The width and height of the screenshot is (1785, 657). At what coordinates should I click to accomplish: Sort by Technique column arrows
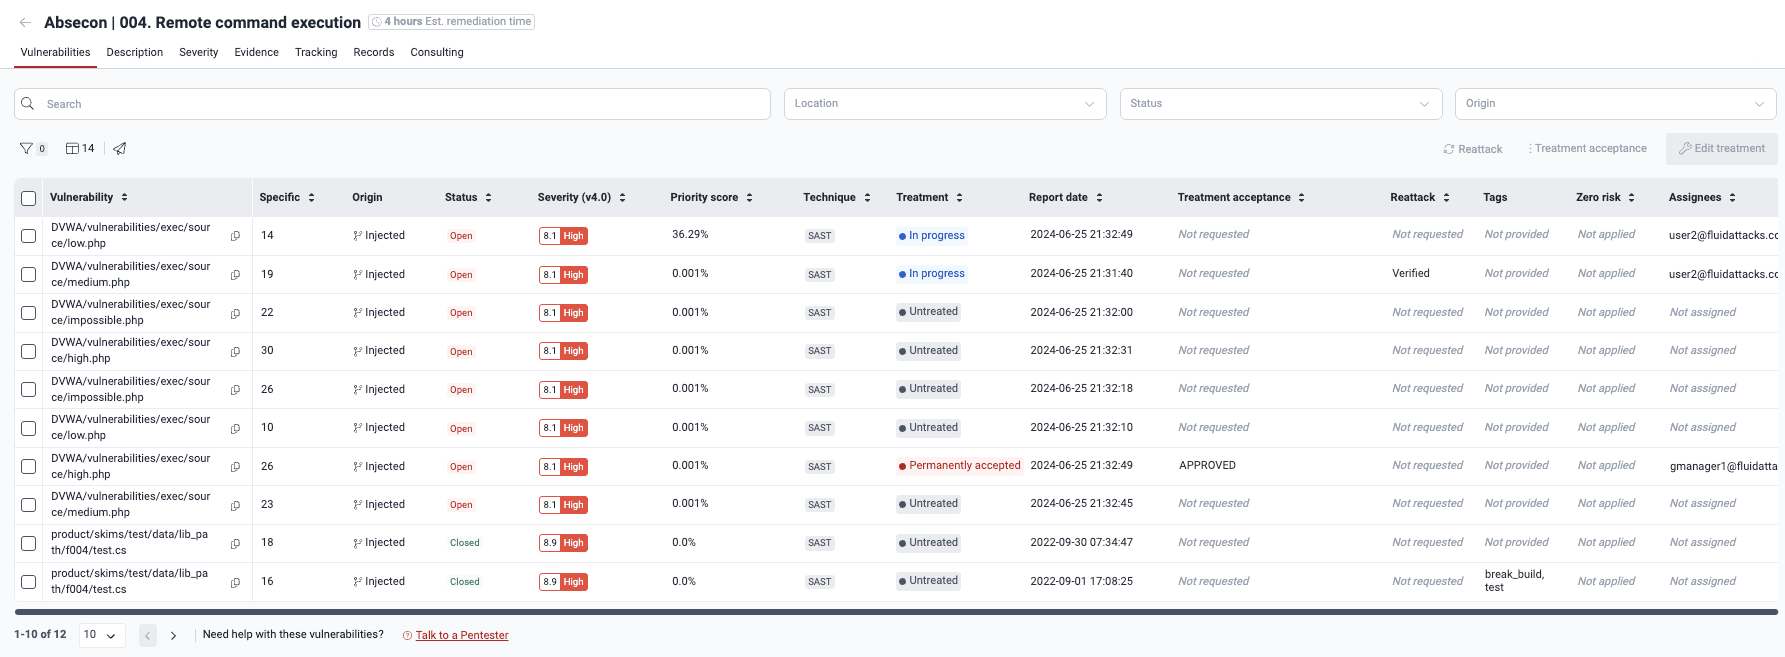pos(867,198)
